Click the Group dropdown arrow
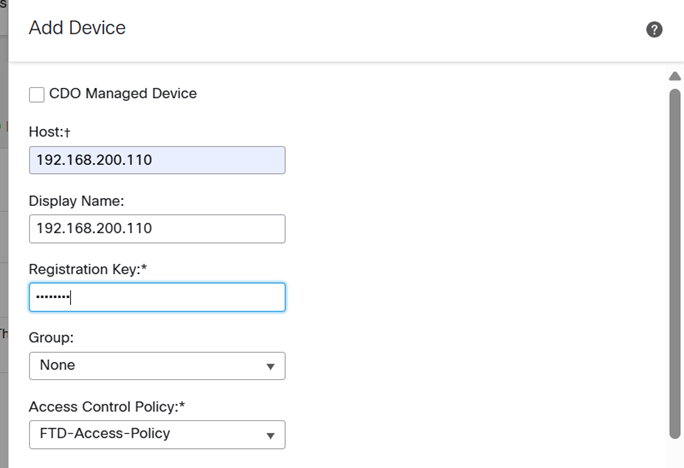Image resolution: width=684 pixels, height=468 pixels. [x=270, y=367]
